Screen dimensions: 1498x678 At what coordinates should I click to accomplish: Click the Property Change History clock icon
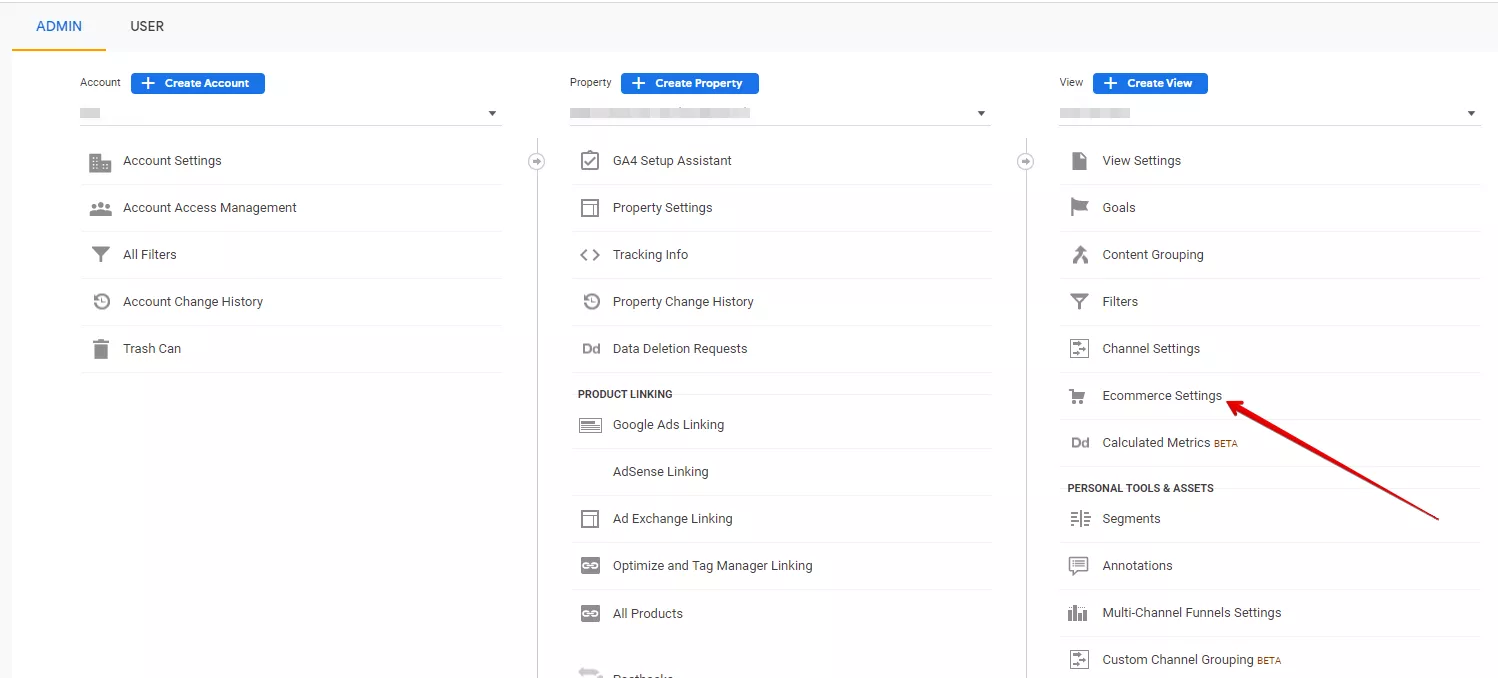click(591, 302)
